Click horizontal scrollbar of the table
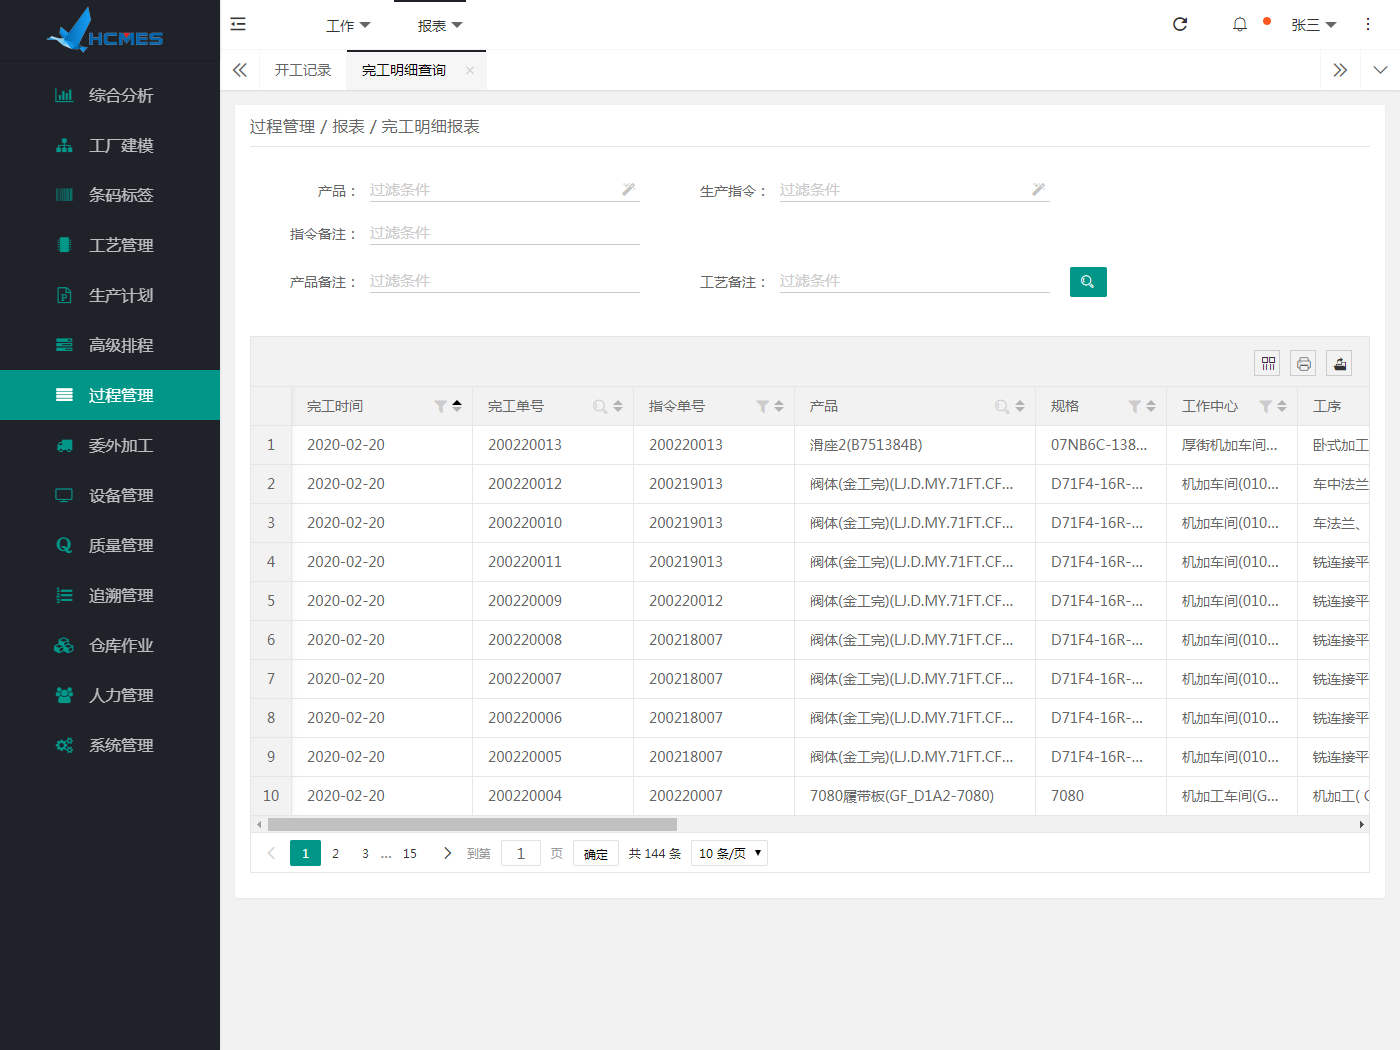The width and height of the screenshot is (1400, 1050). (472, 825)
